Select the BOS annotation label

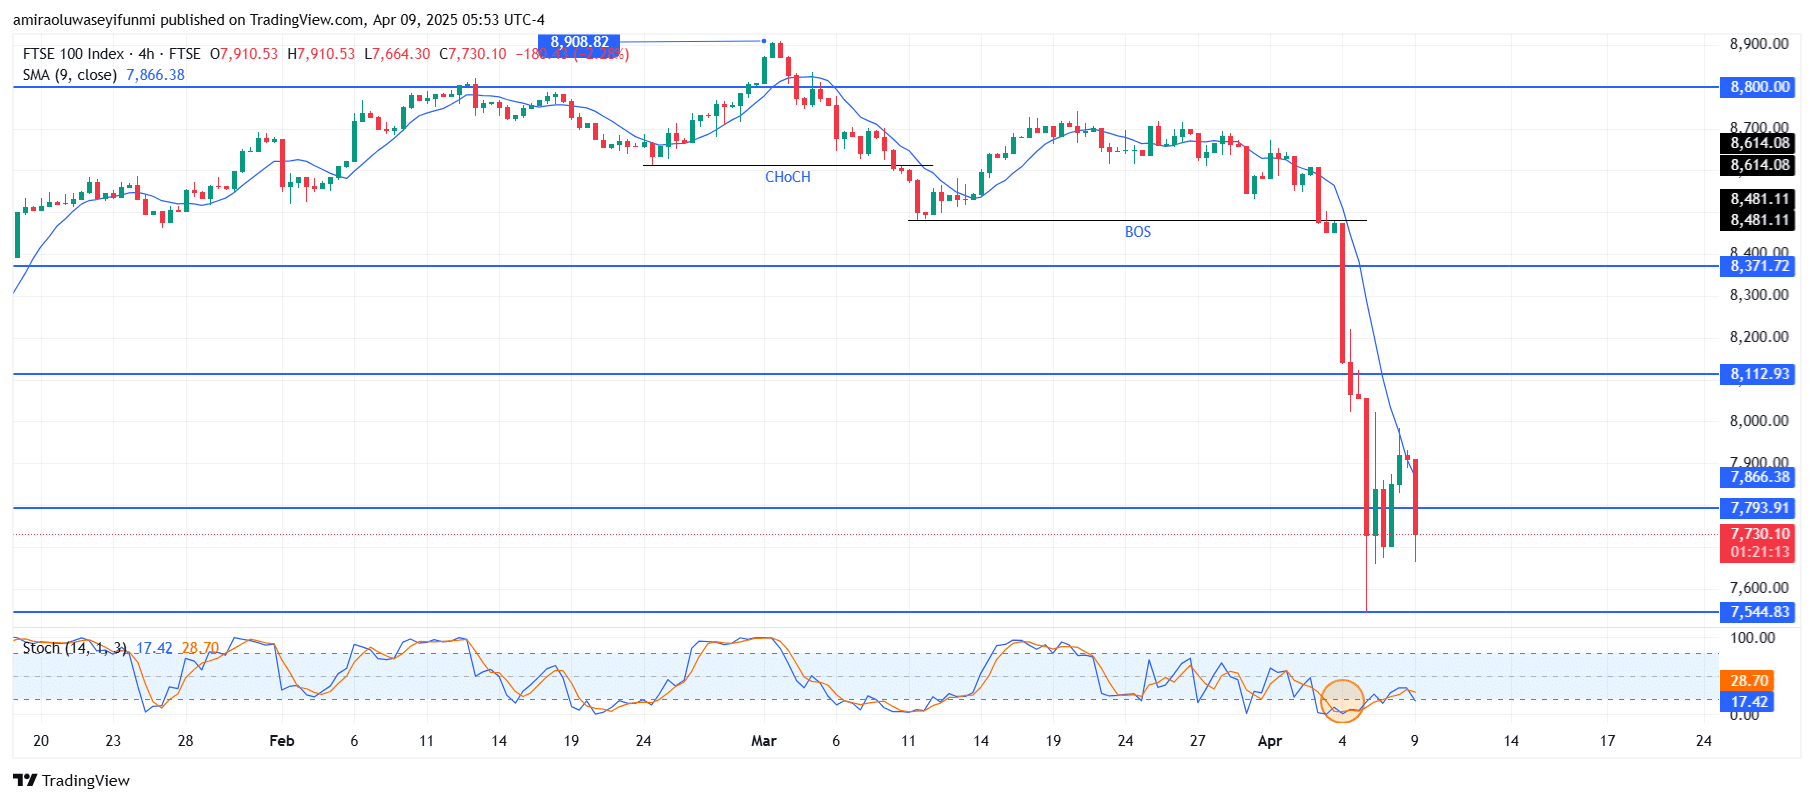pyautogui.click(x=1137, y=232)
